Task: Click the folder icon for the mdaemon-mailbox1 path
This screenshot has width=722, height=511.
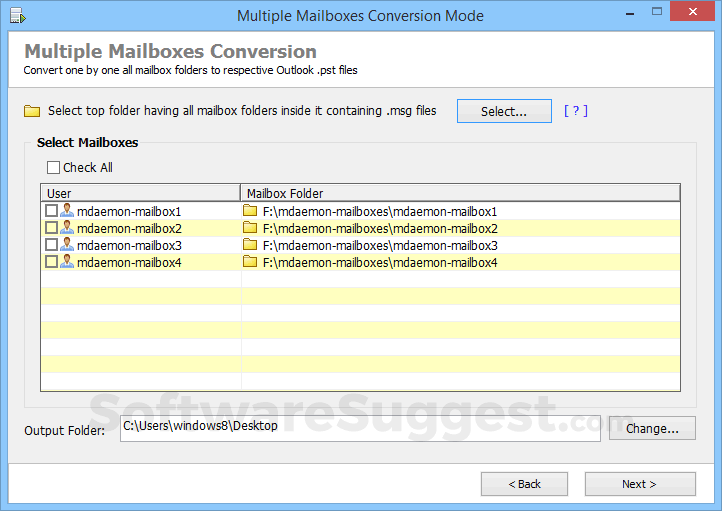Action: tap(250, 211)
